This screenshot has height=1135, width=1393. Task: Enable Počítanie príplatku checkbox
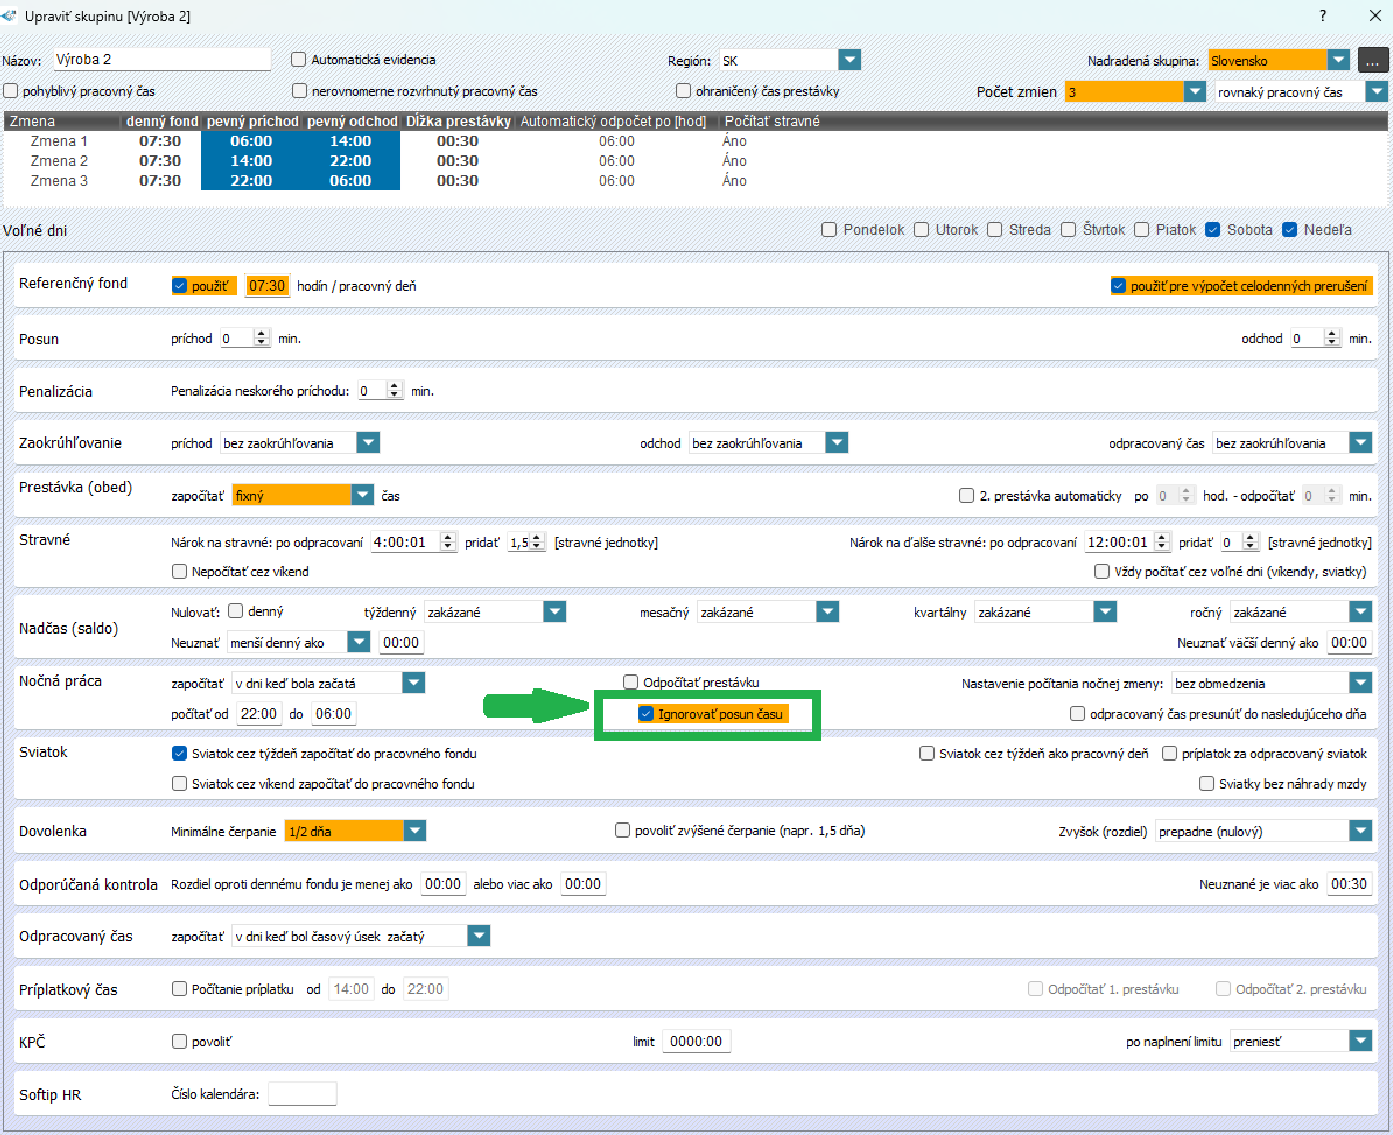[x=180, y=989]
